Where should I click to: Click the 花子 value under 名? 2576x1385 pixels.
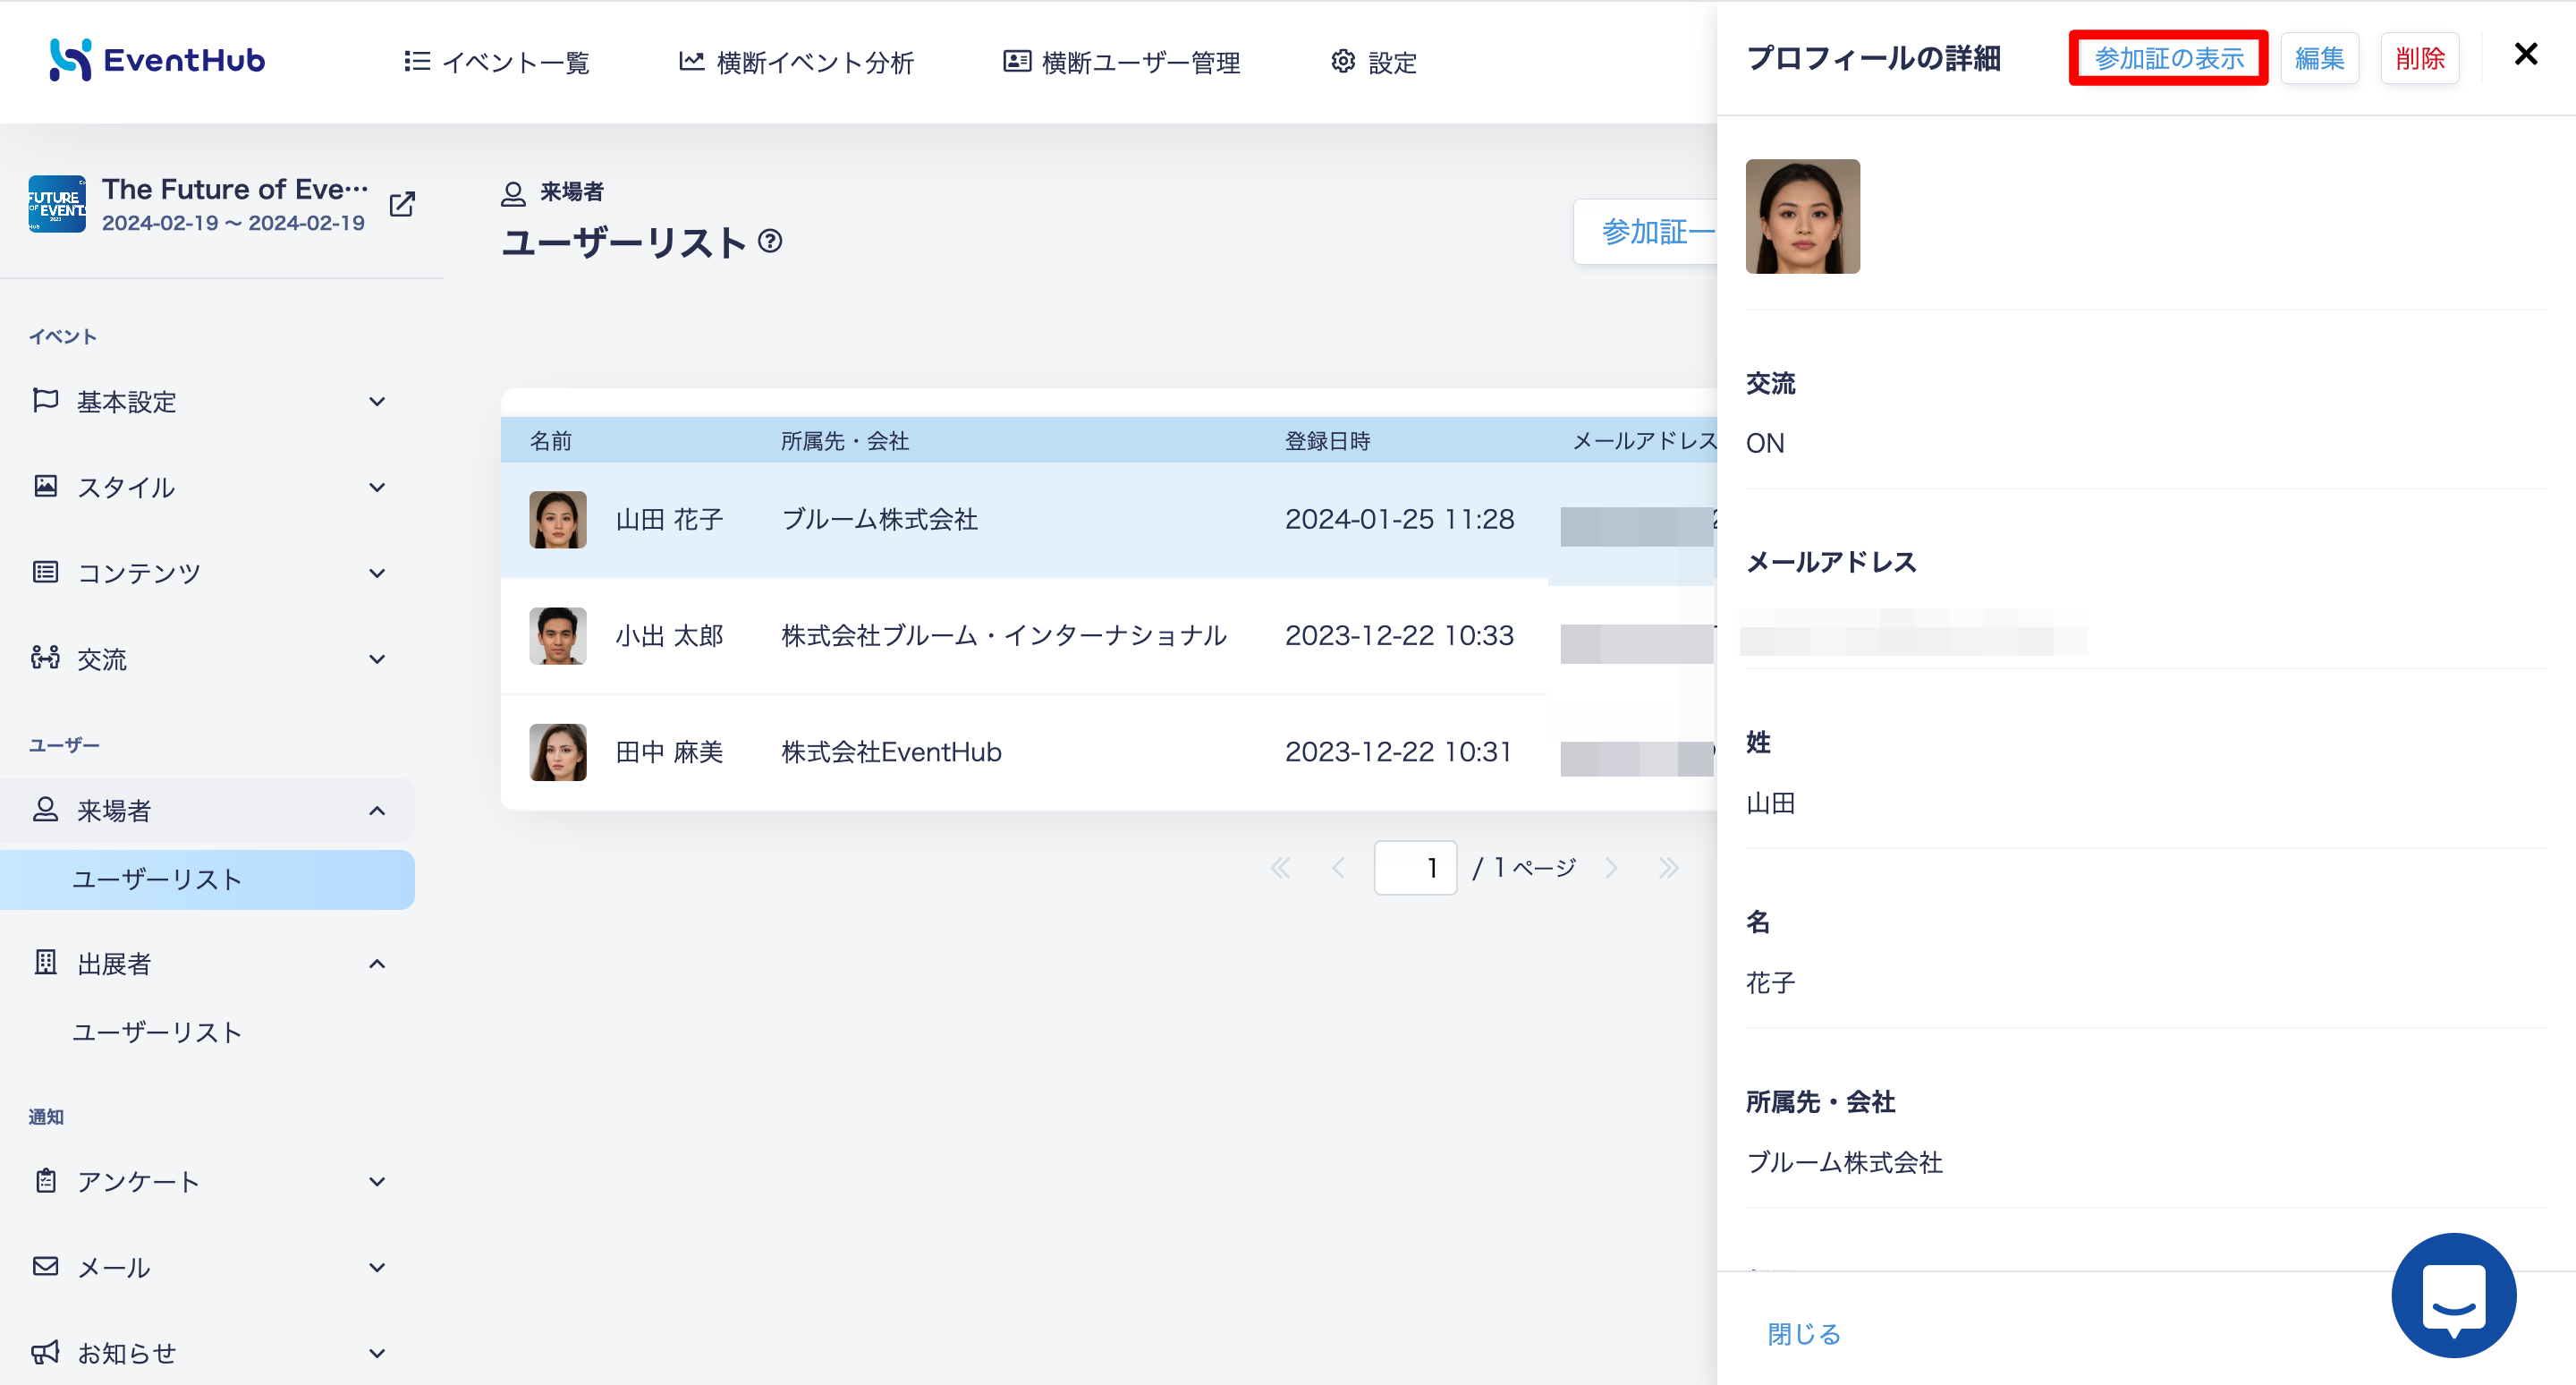(x=1770, y=983)
